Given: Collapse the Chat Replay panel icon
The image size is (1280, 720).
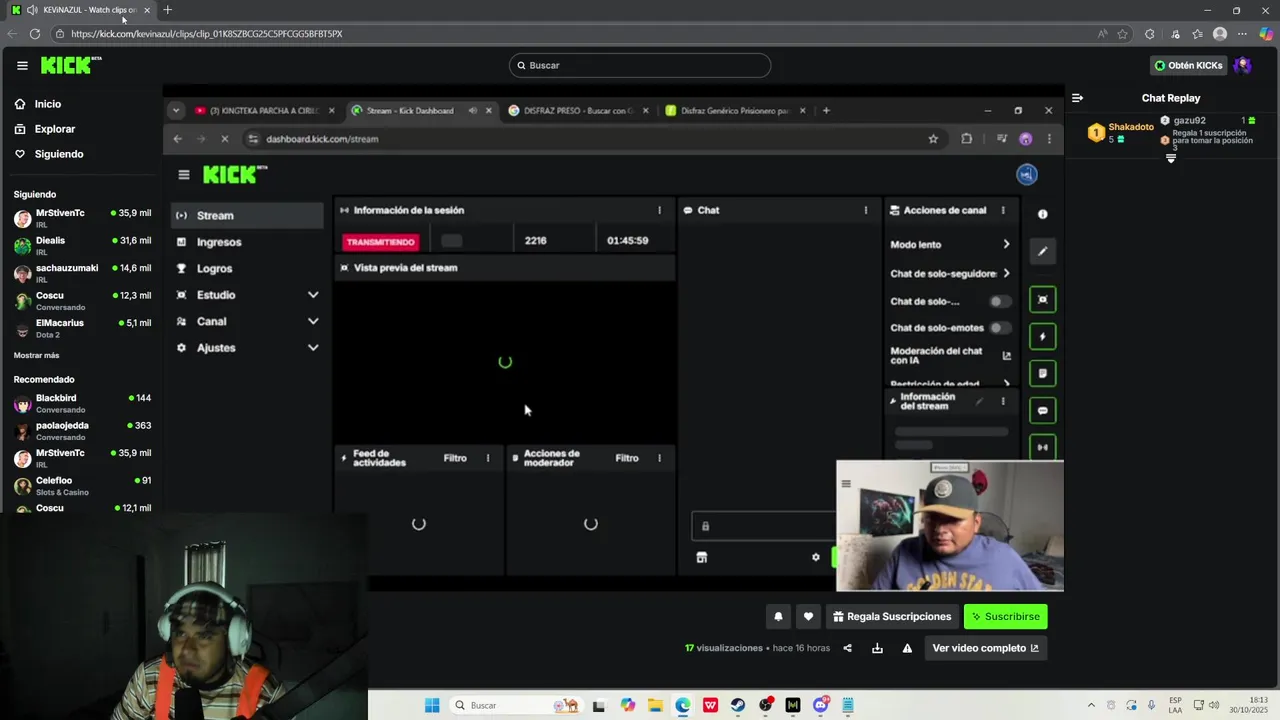Looking at the screenshot, I should coord(1077,98).
